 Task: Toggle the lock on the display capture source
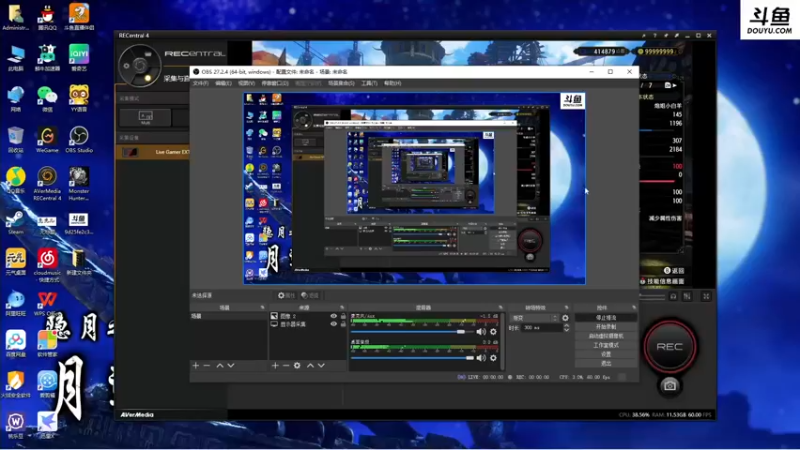pyautogui.click(x=343, y=324)
